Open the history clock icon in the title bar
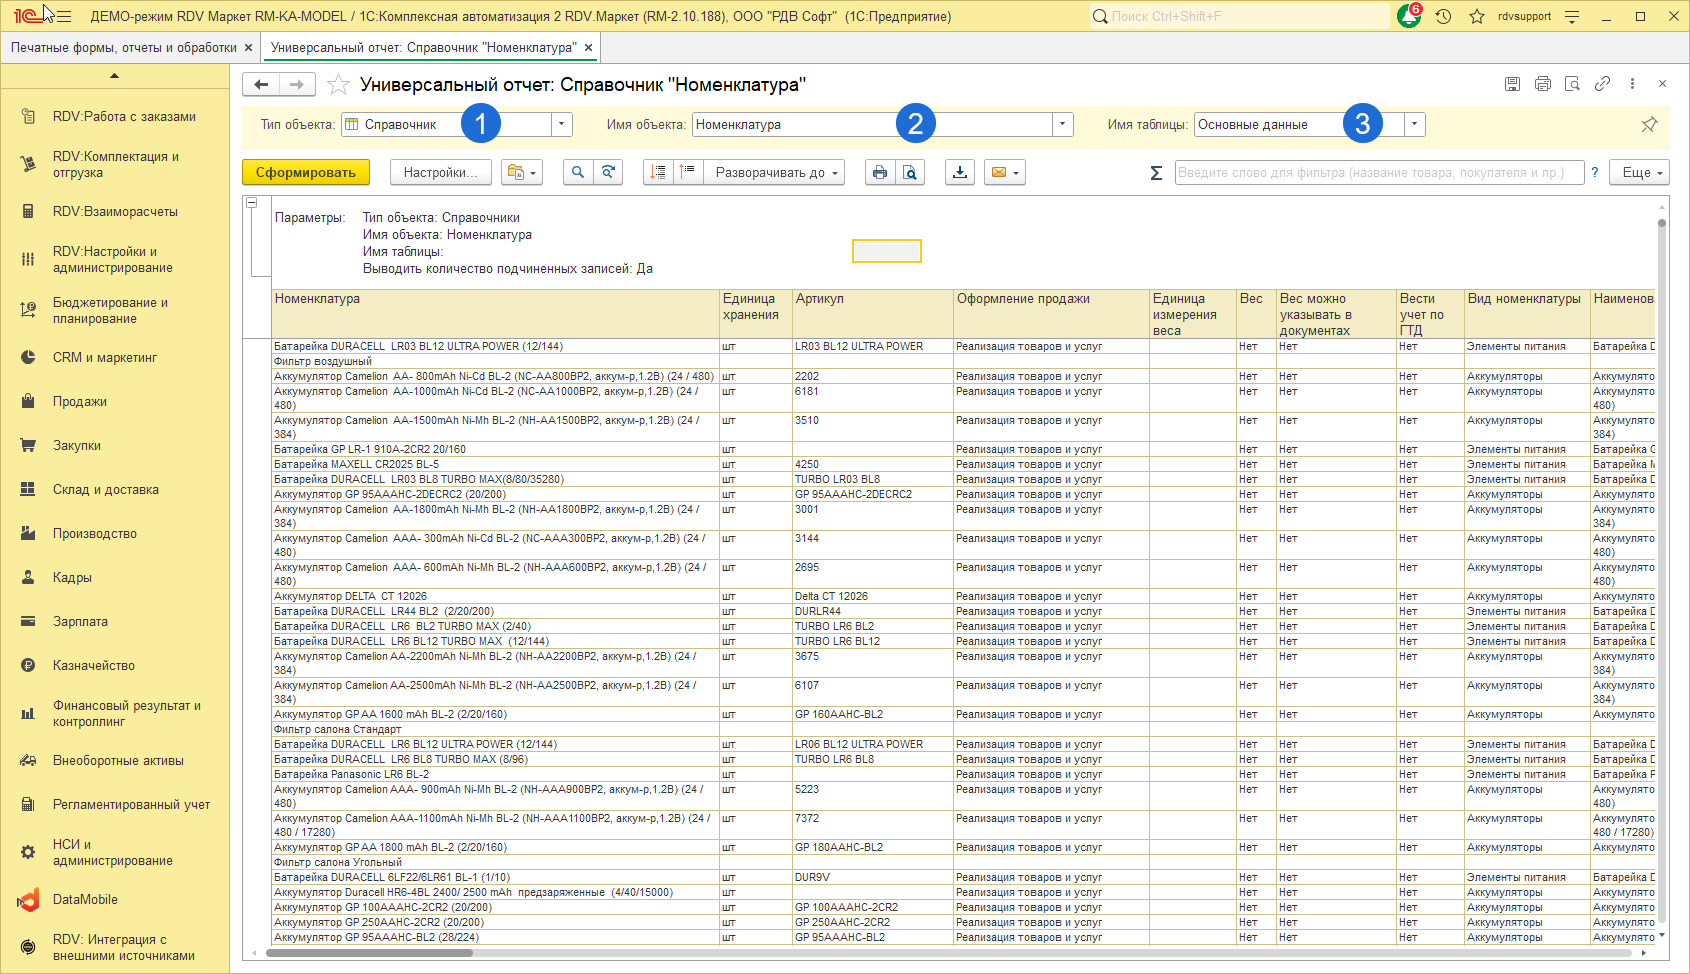Screen dimensions: 1690x974 (x=1443, y=16)
